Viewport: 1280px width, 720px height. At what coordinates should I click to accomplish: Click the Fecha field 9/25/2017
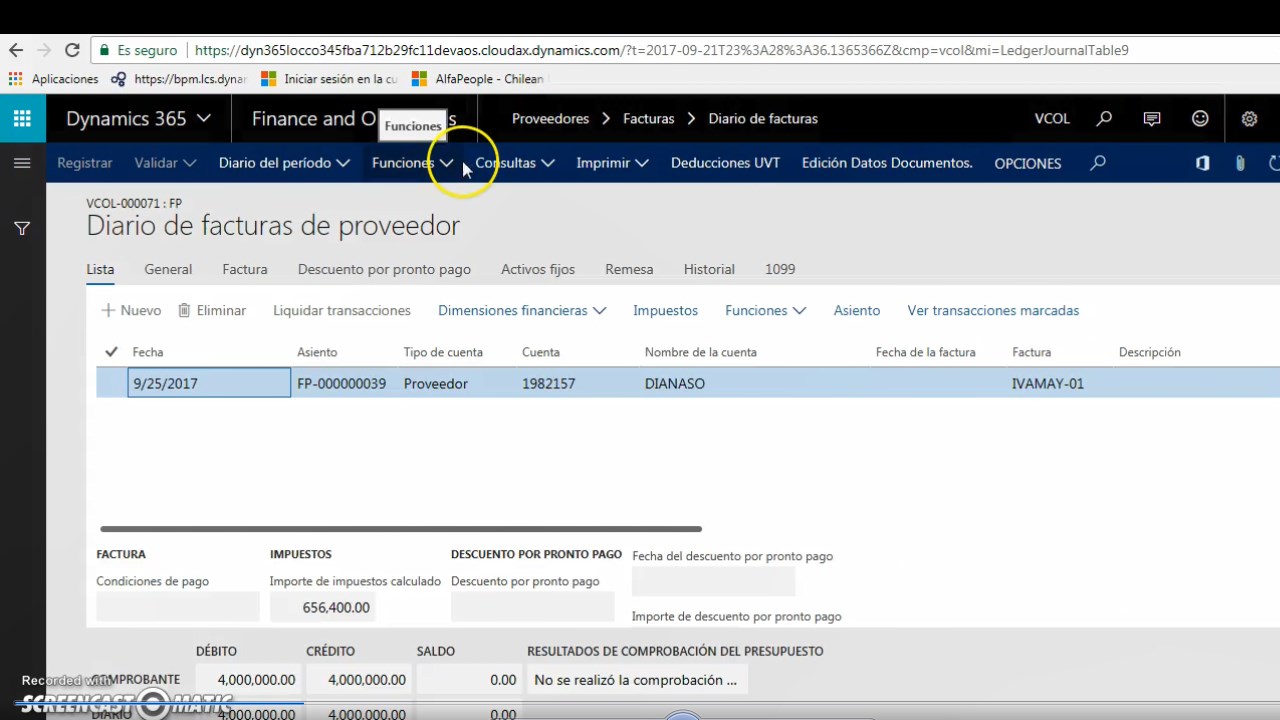coord(209,383)
